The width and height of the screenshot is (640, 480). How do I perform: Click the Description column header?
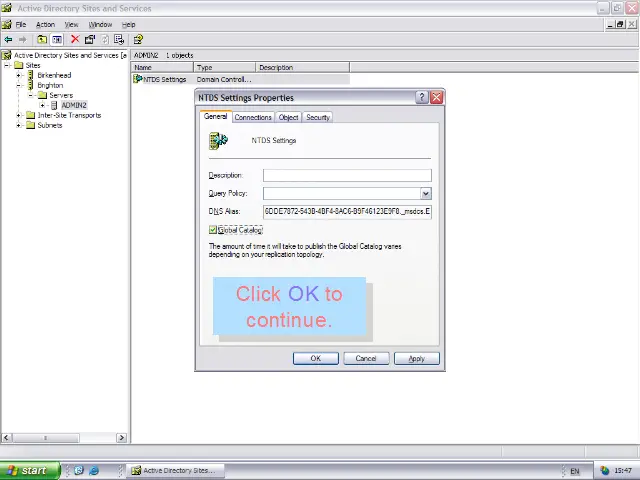pos(302,67)
